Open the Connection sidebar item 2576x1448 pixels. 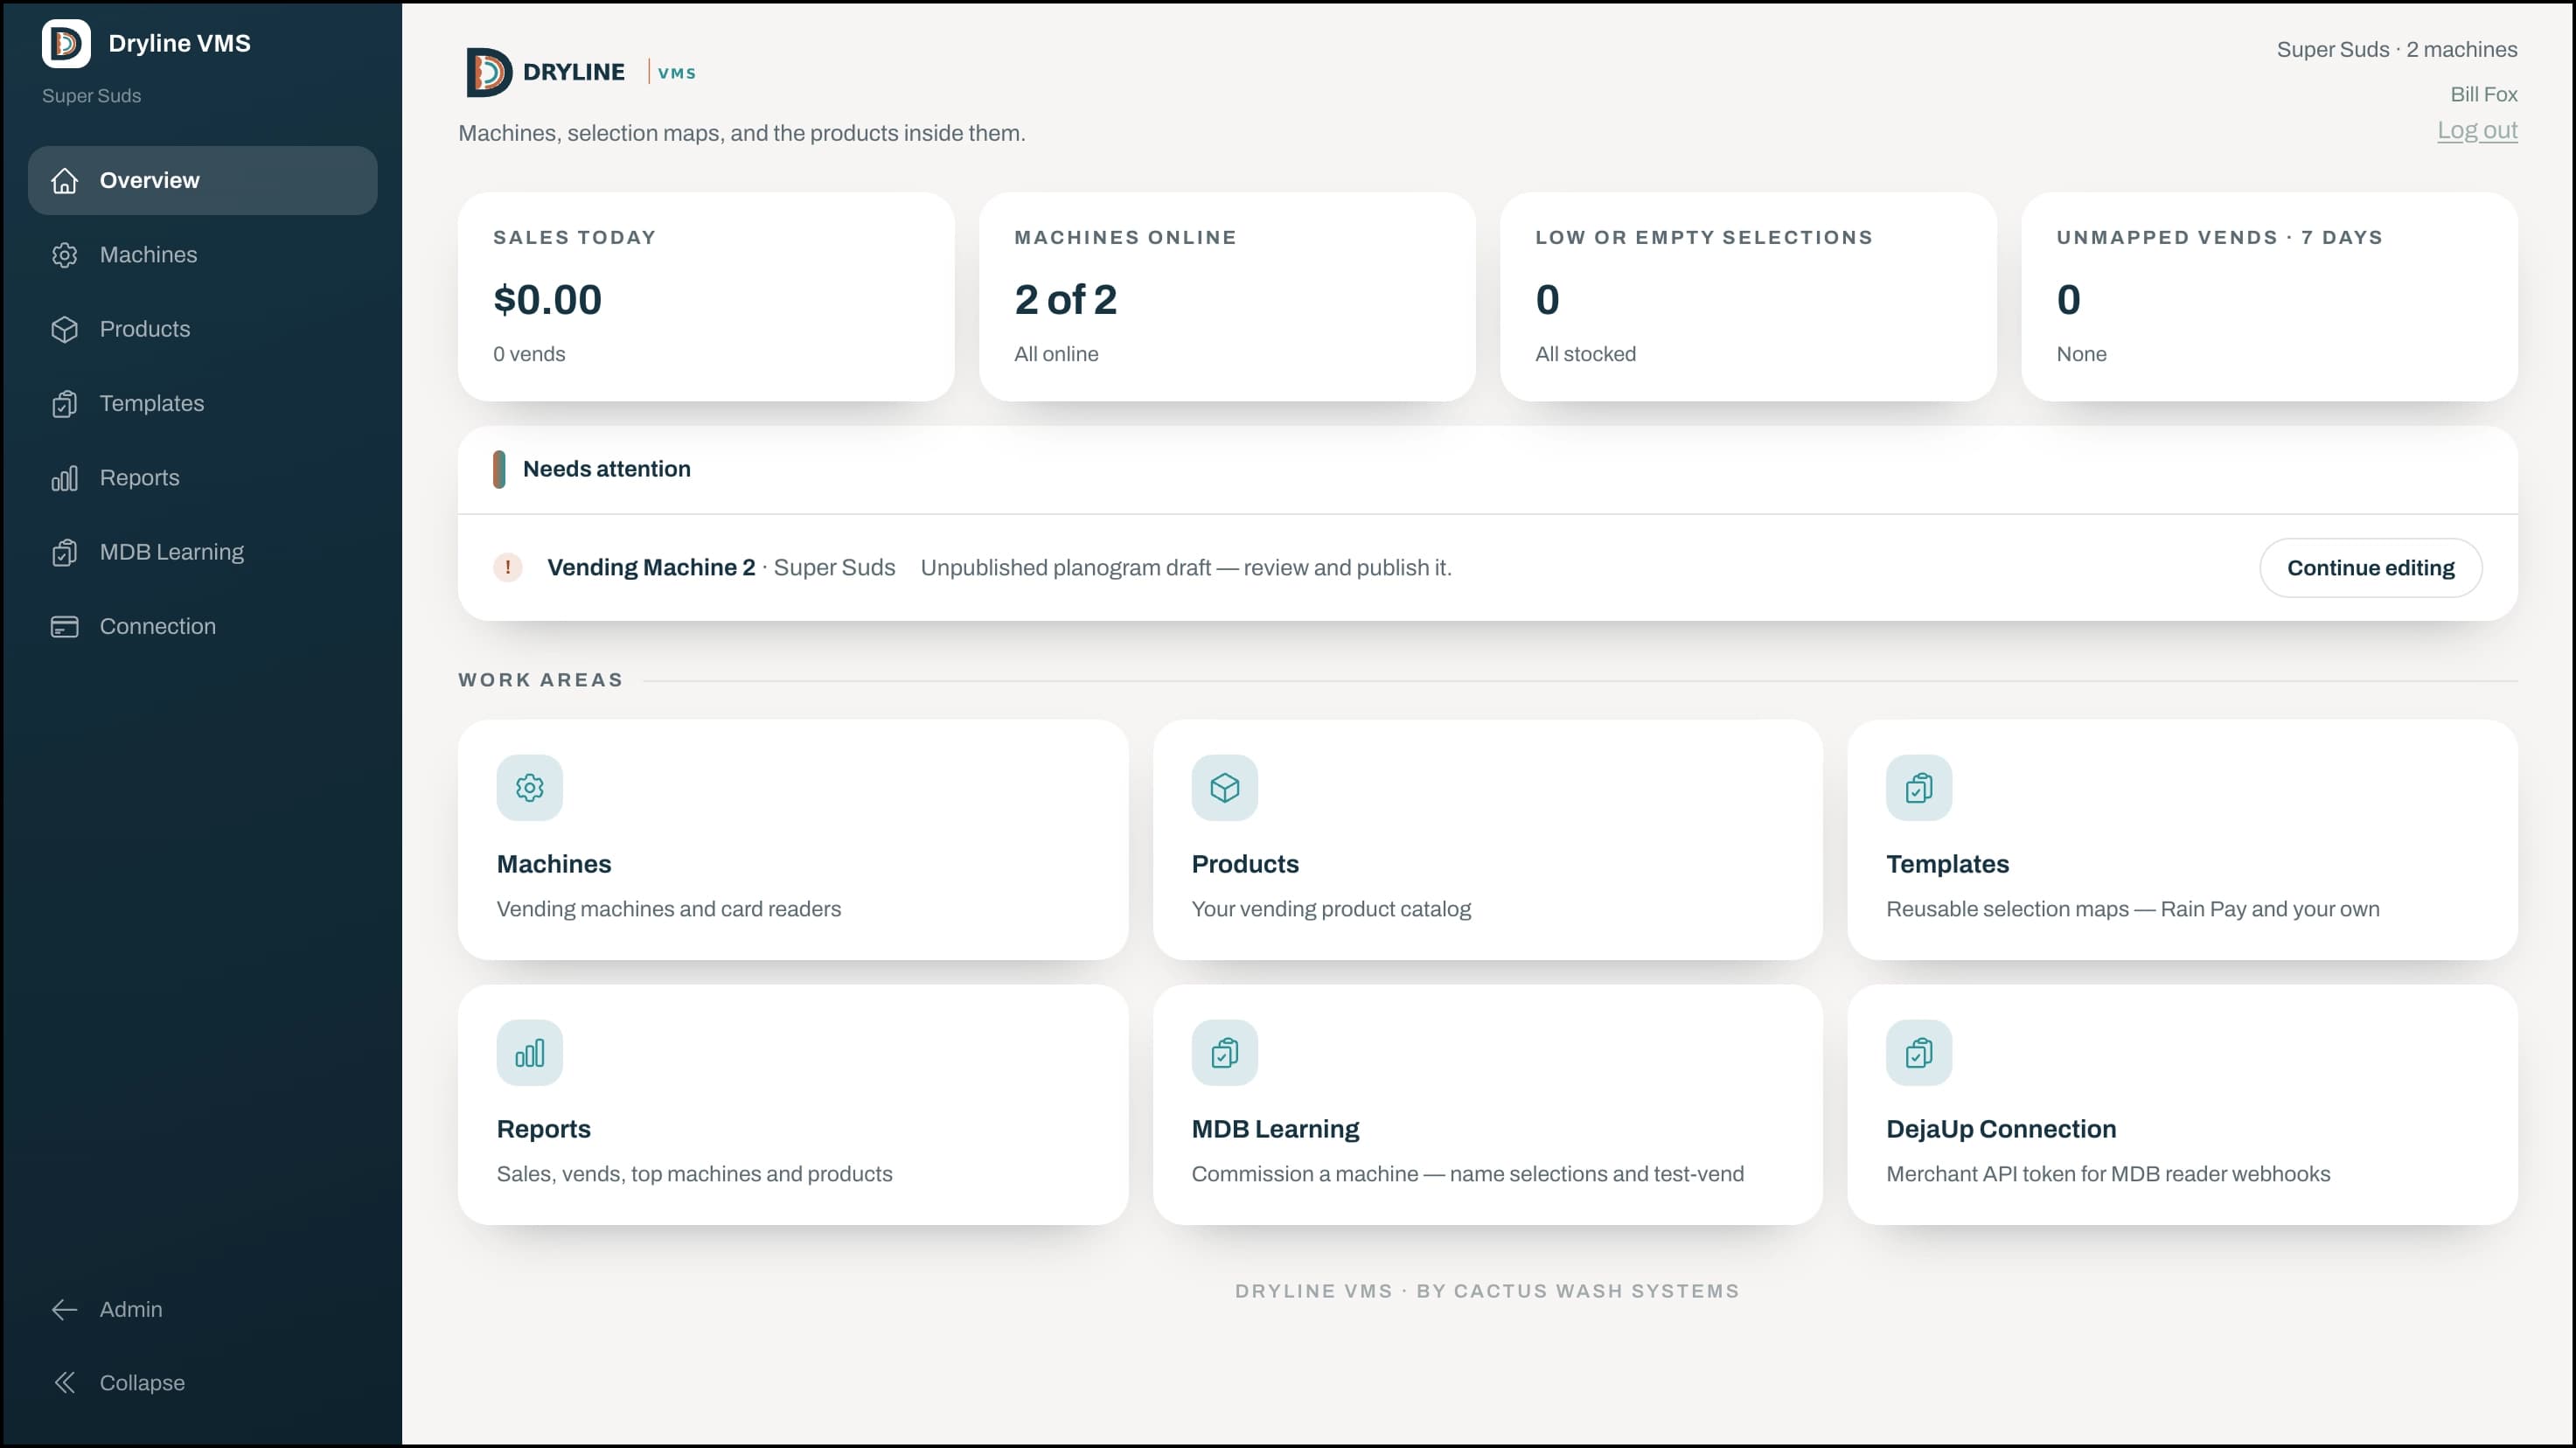(203, 627)
